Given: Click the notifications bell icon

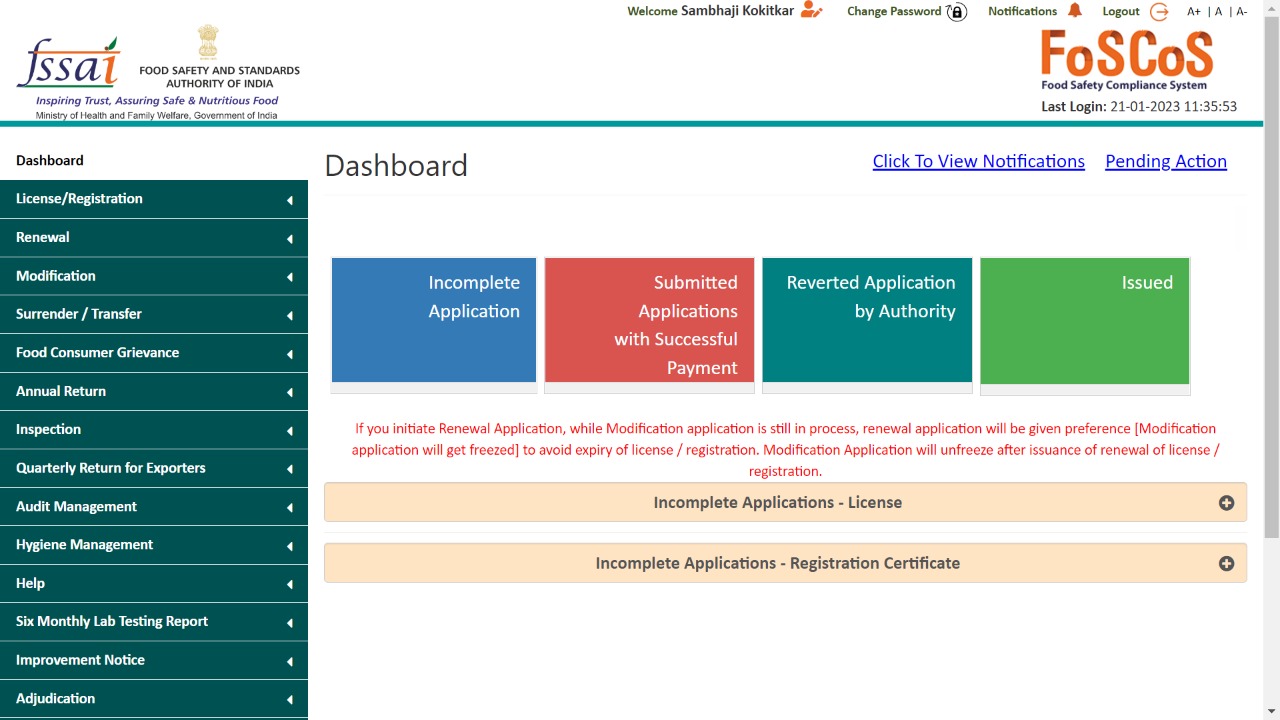Looking at the screenshot, I should tap(1075, 10).
